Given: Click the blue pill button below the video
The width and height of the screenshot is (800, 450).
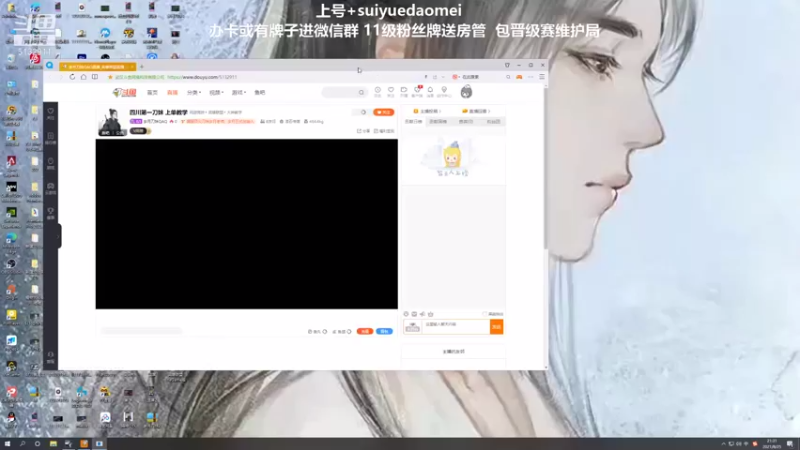Looking at the screenshot, I should (384, 332).
